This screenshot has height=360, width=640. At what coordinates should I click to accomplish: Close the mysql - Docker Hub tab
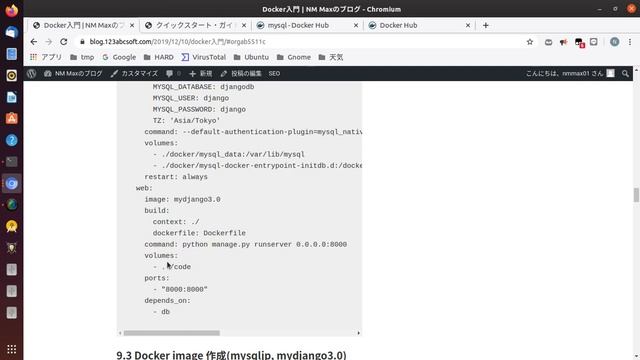pos(356,25)
